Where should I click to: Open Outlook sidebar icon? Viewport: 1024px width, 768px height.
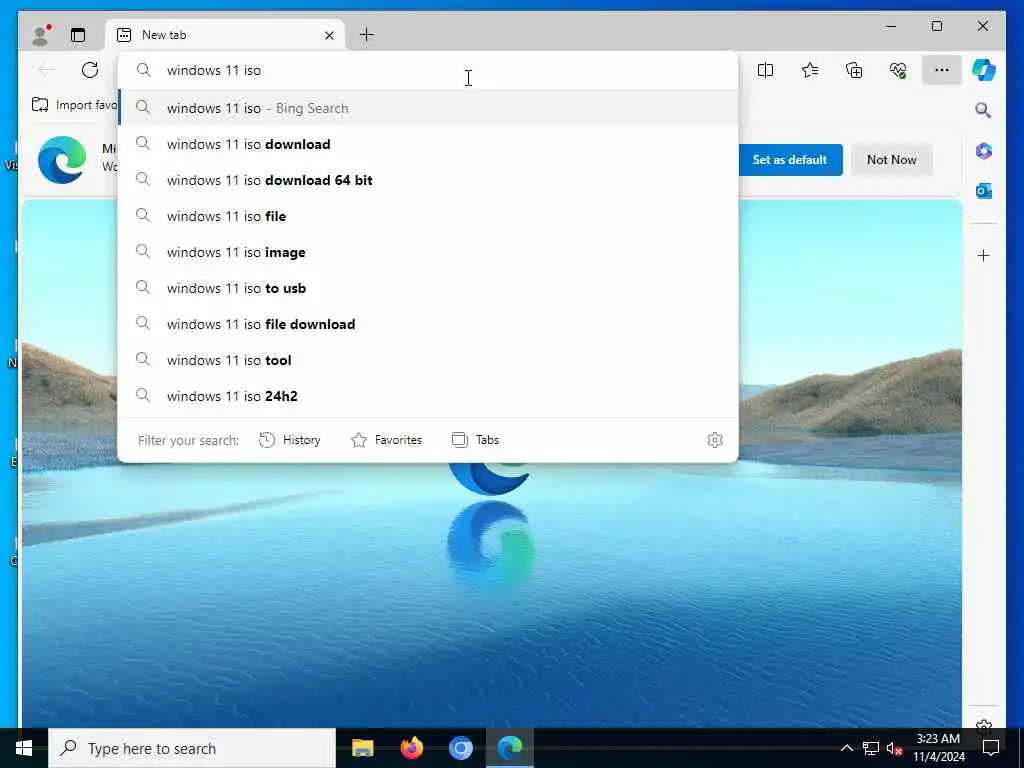[x=984, y=191]
